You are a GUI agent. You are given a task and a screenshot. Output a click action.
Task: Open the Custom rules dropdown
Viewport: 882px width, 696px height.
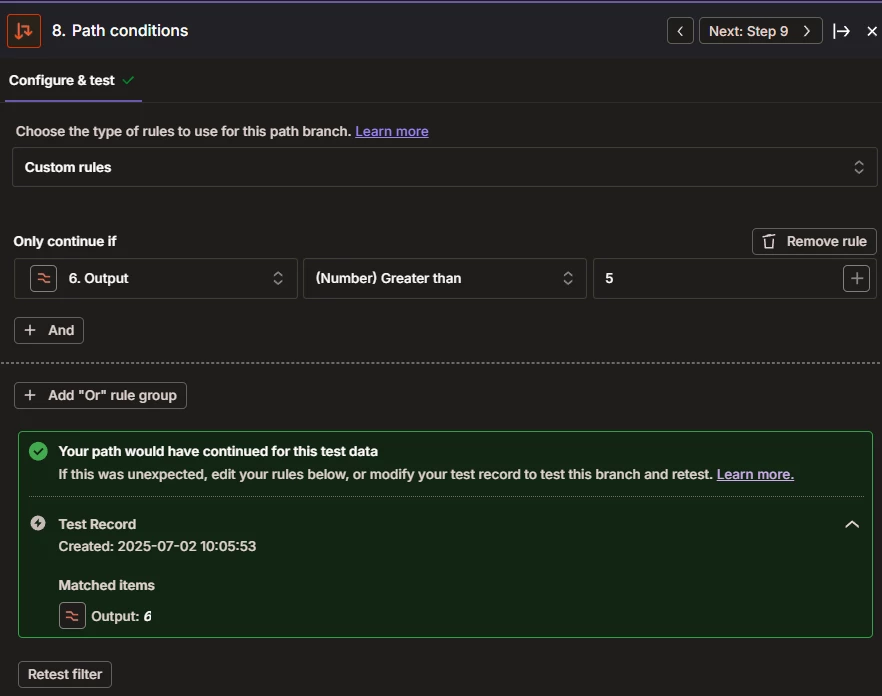click(444, 167)
